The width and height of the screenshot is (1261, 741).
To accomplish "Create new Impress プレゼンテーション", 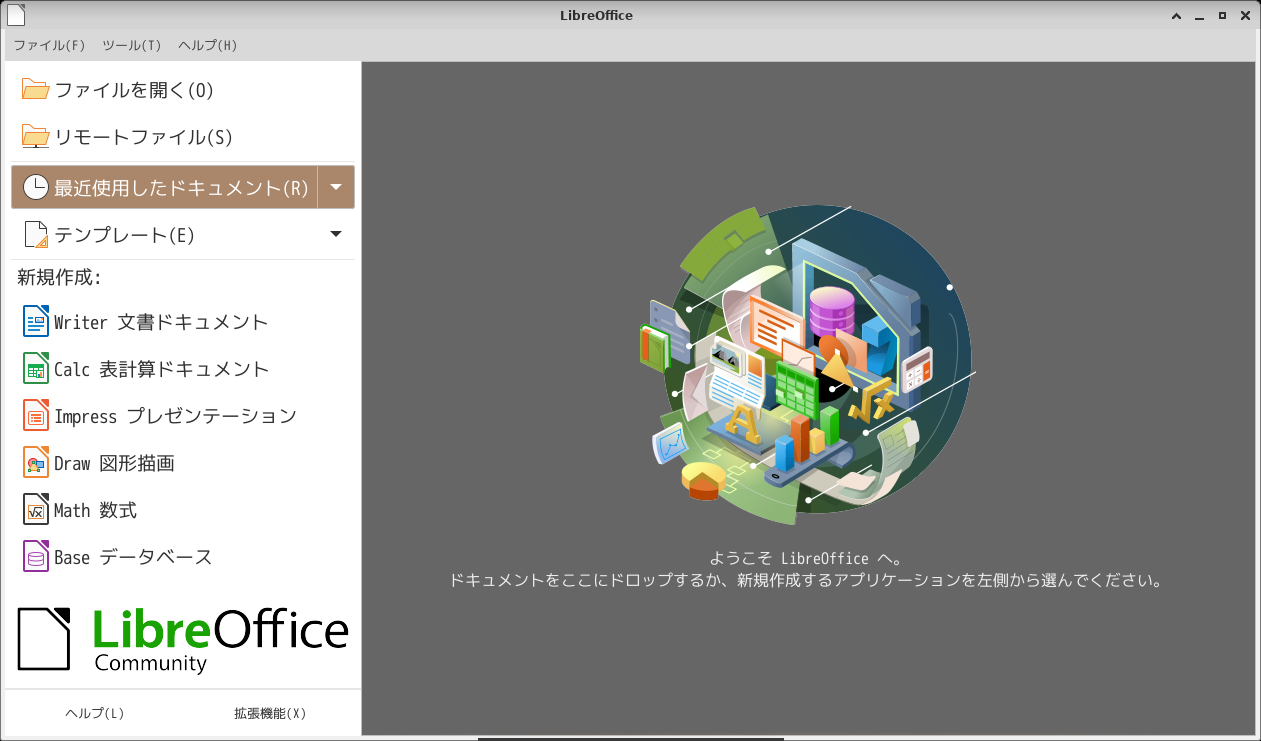I will pyautogui.click(x=183, y=416).
